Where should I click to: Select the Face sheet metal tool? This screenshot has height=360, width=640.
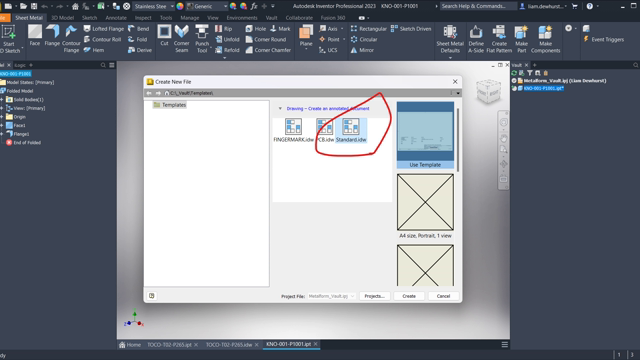click(35, 36)
